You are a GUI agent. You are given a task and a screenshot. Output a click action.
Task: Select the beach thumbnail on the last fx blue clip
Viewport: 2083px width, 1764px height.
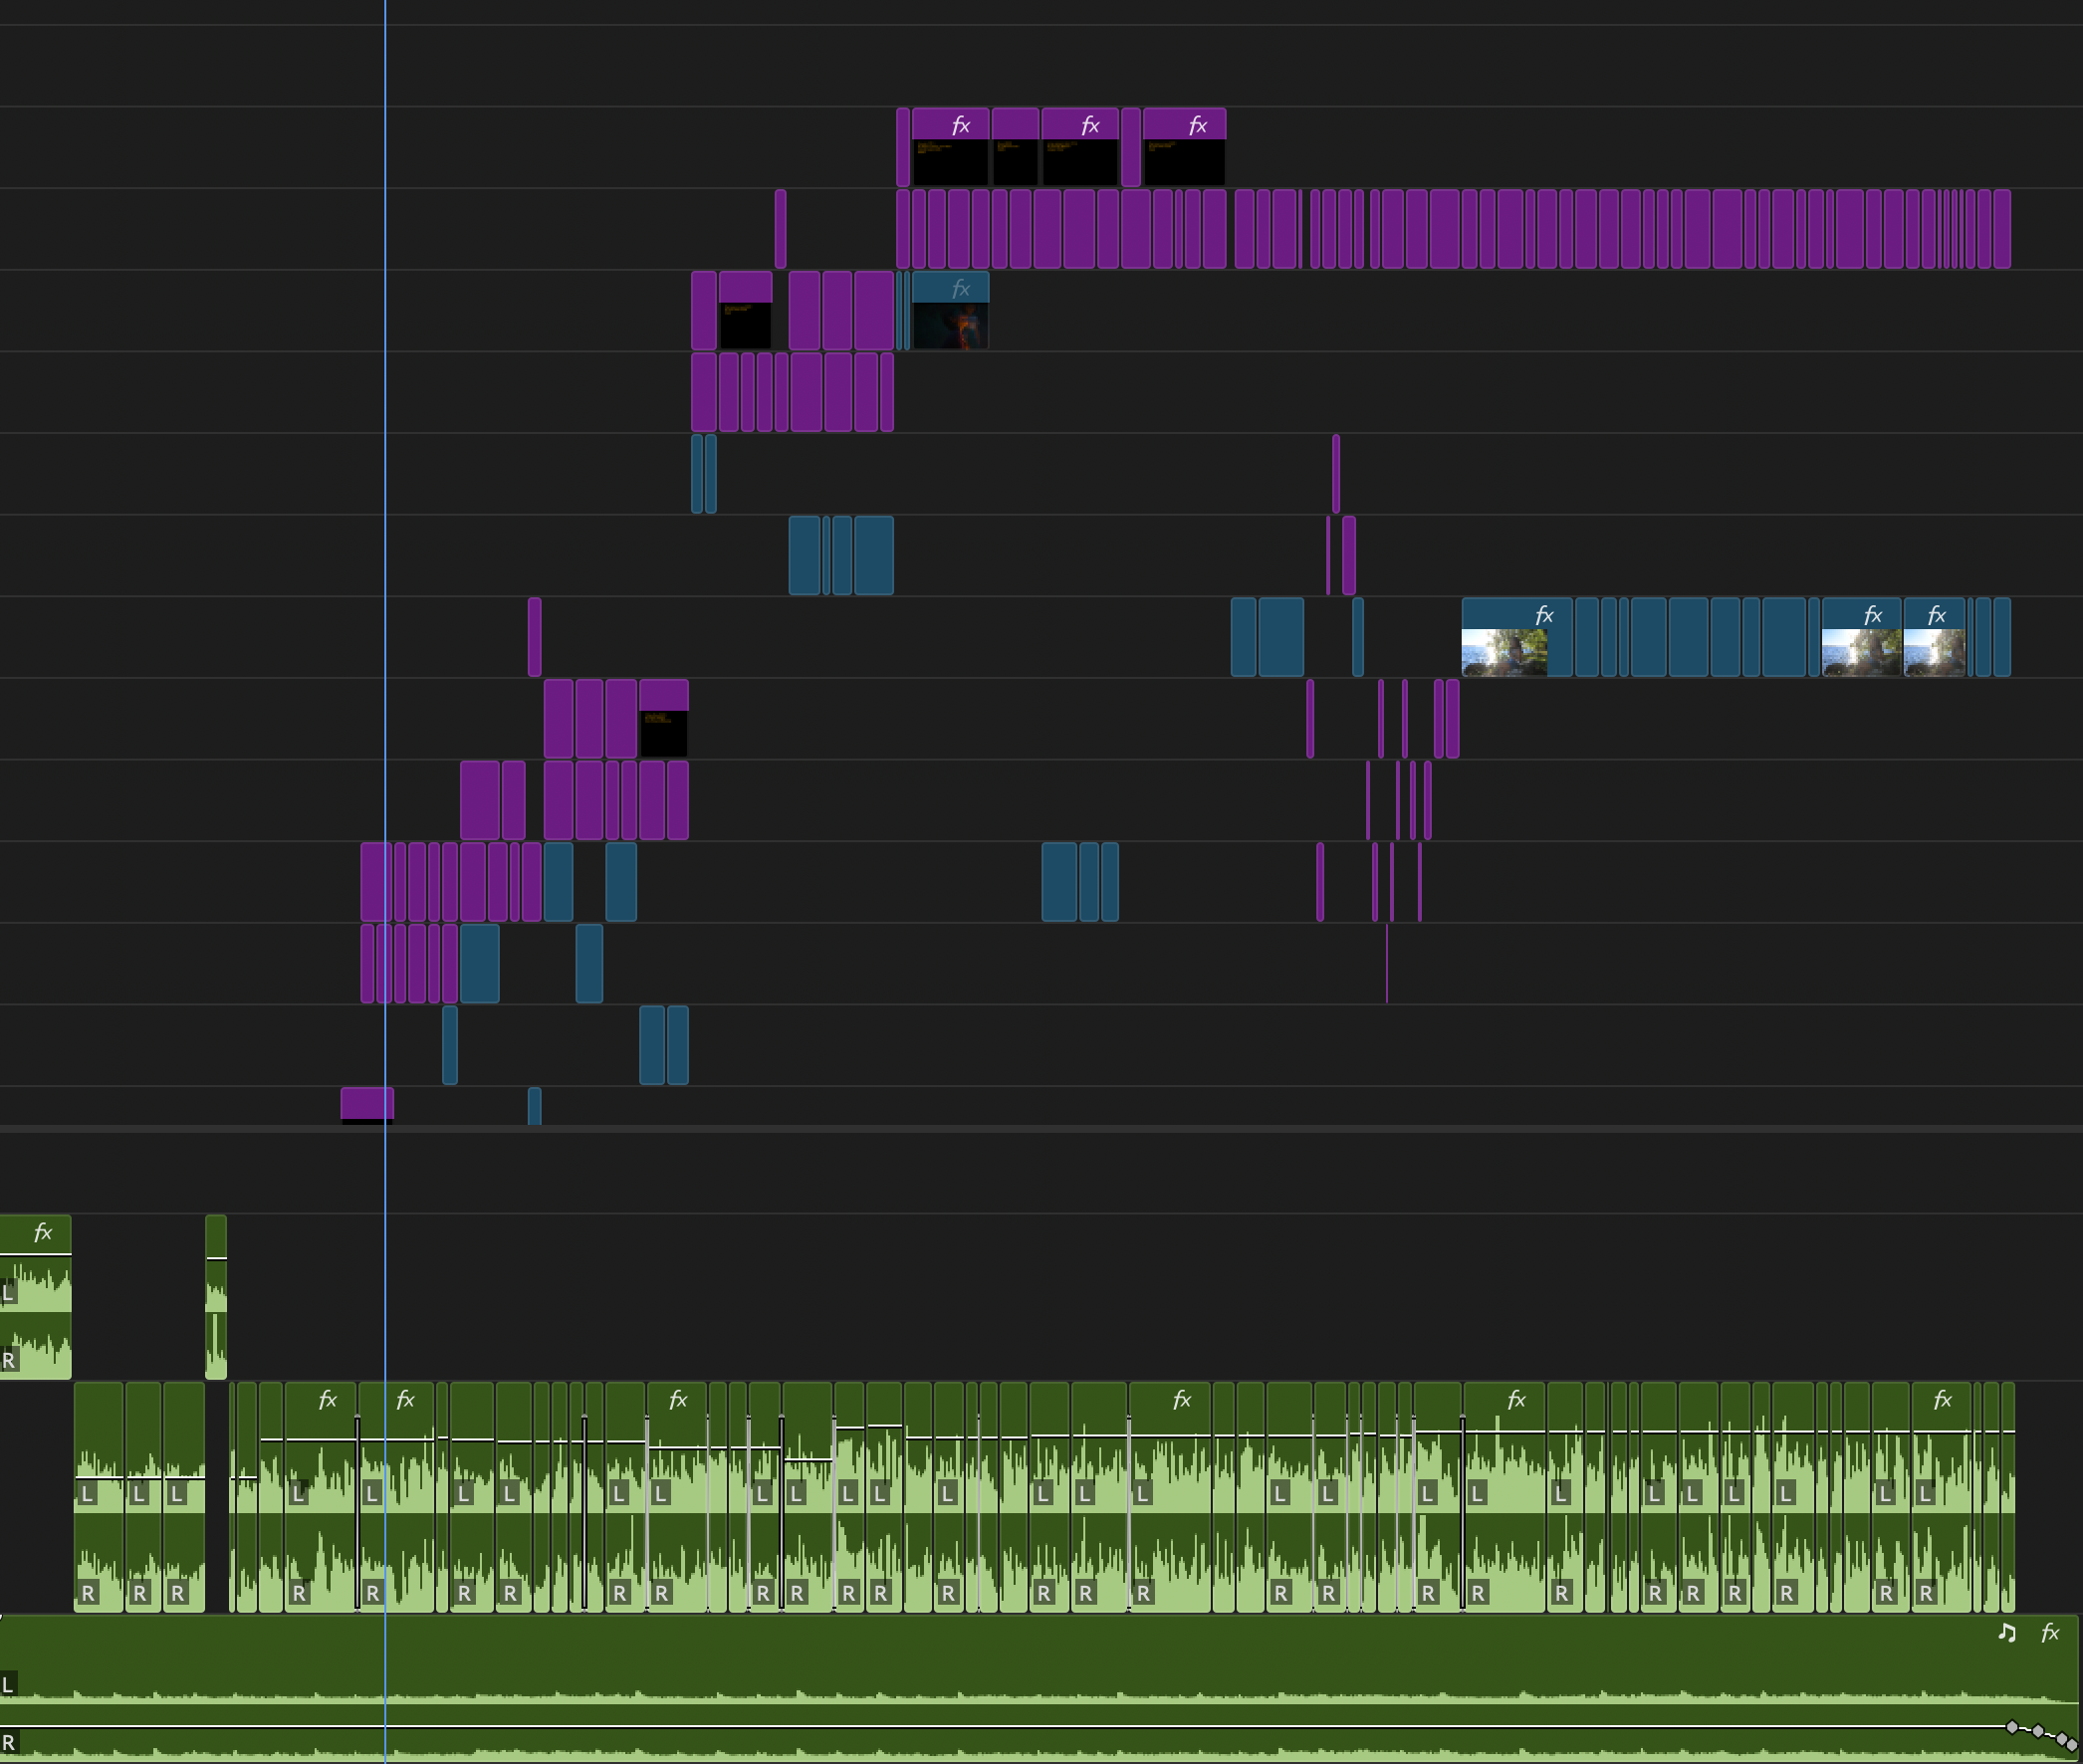click(1934, 653)
